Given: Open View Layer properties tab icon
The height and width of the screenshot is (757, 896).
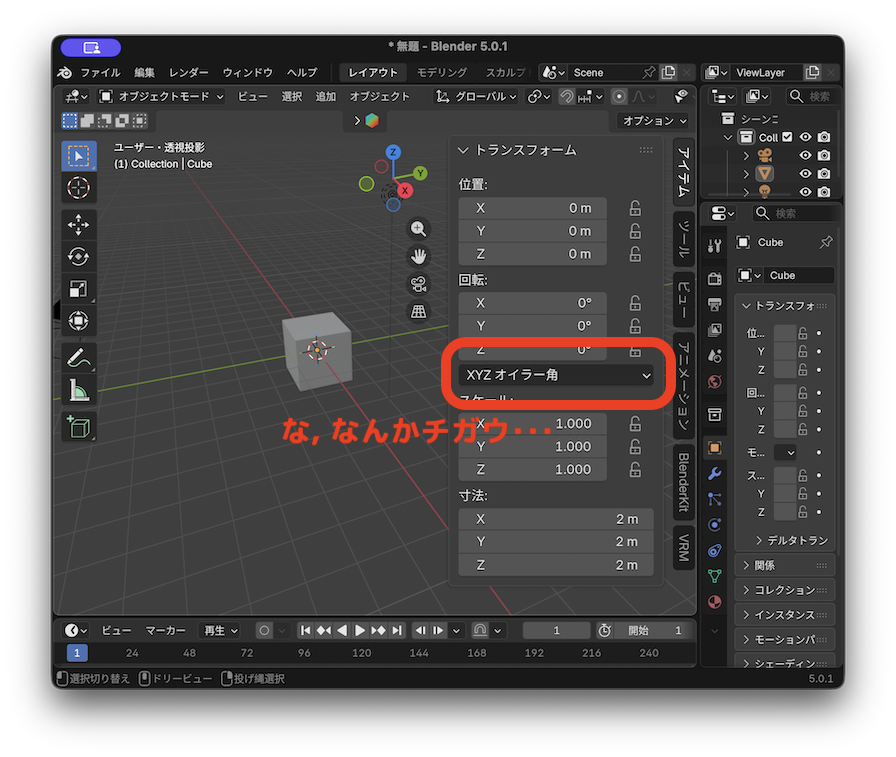Looking at the screenshot, I should point(714,330).
